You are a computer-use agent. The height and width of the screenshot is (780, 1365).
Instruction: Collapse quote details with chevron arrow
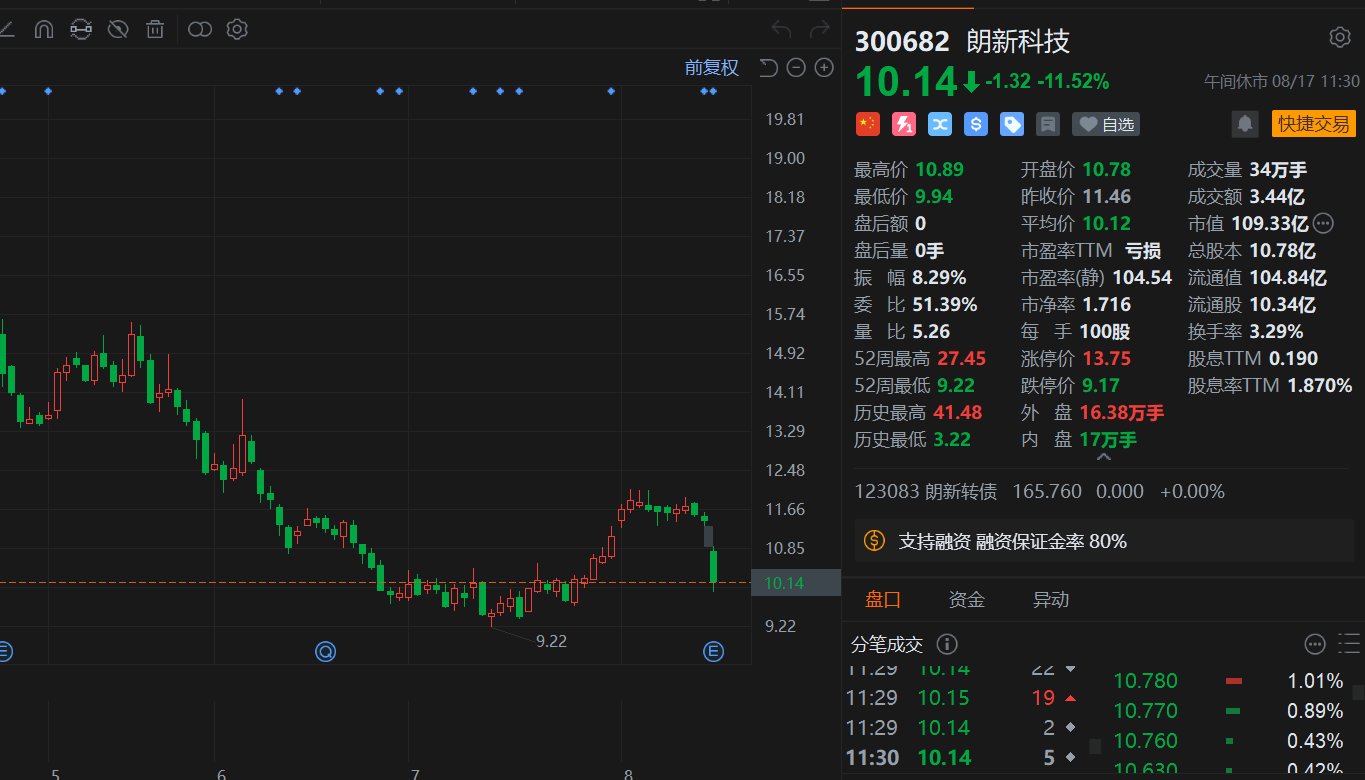click(x=1103, y=457)
